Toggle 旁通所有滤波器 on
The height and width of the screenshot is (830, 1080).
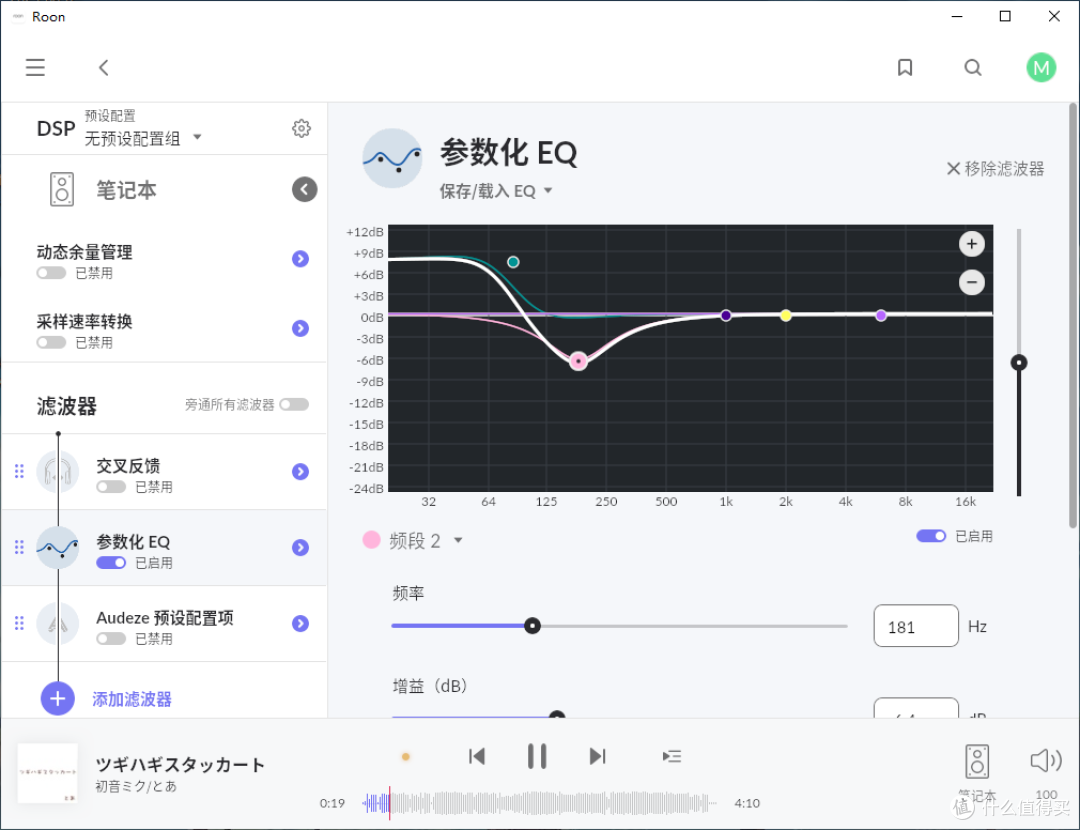point(293,404)
